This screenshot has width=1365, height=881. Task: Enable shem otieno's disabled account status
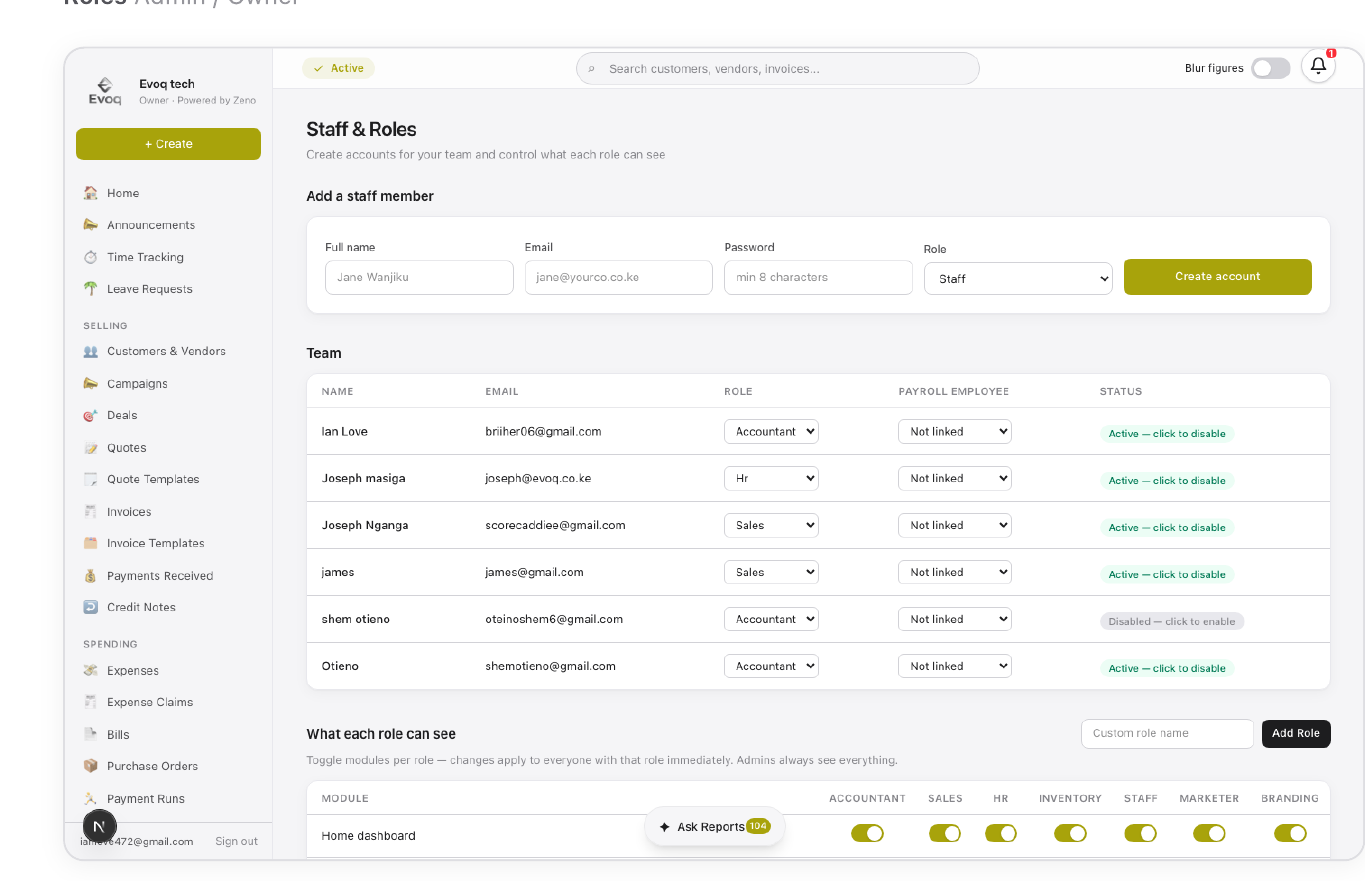click(x=1172, y=622)
